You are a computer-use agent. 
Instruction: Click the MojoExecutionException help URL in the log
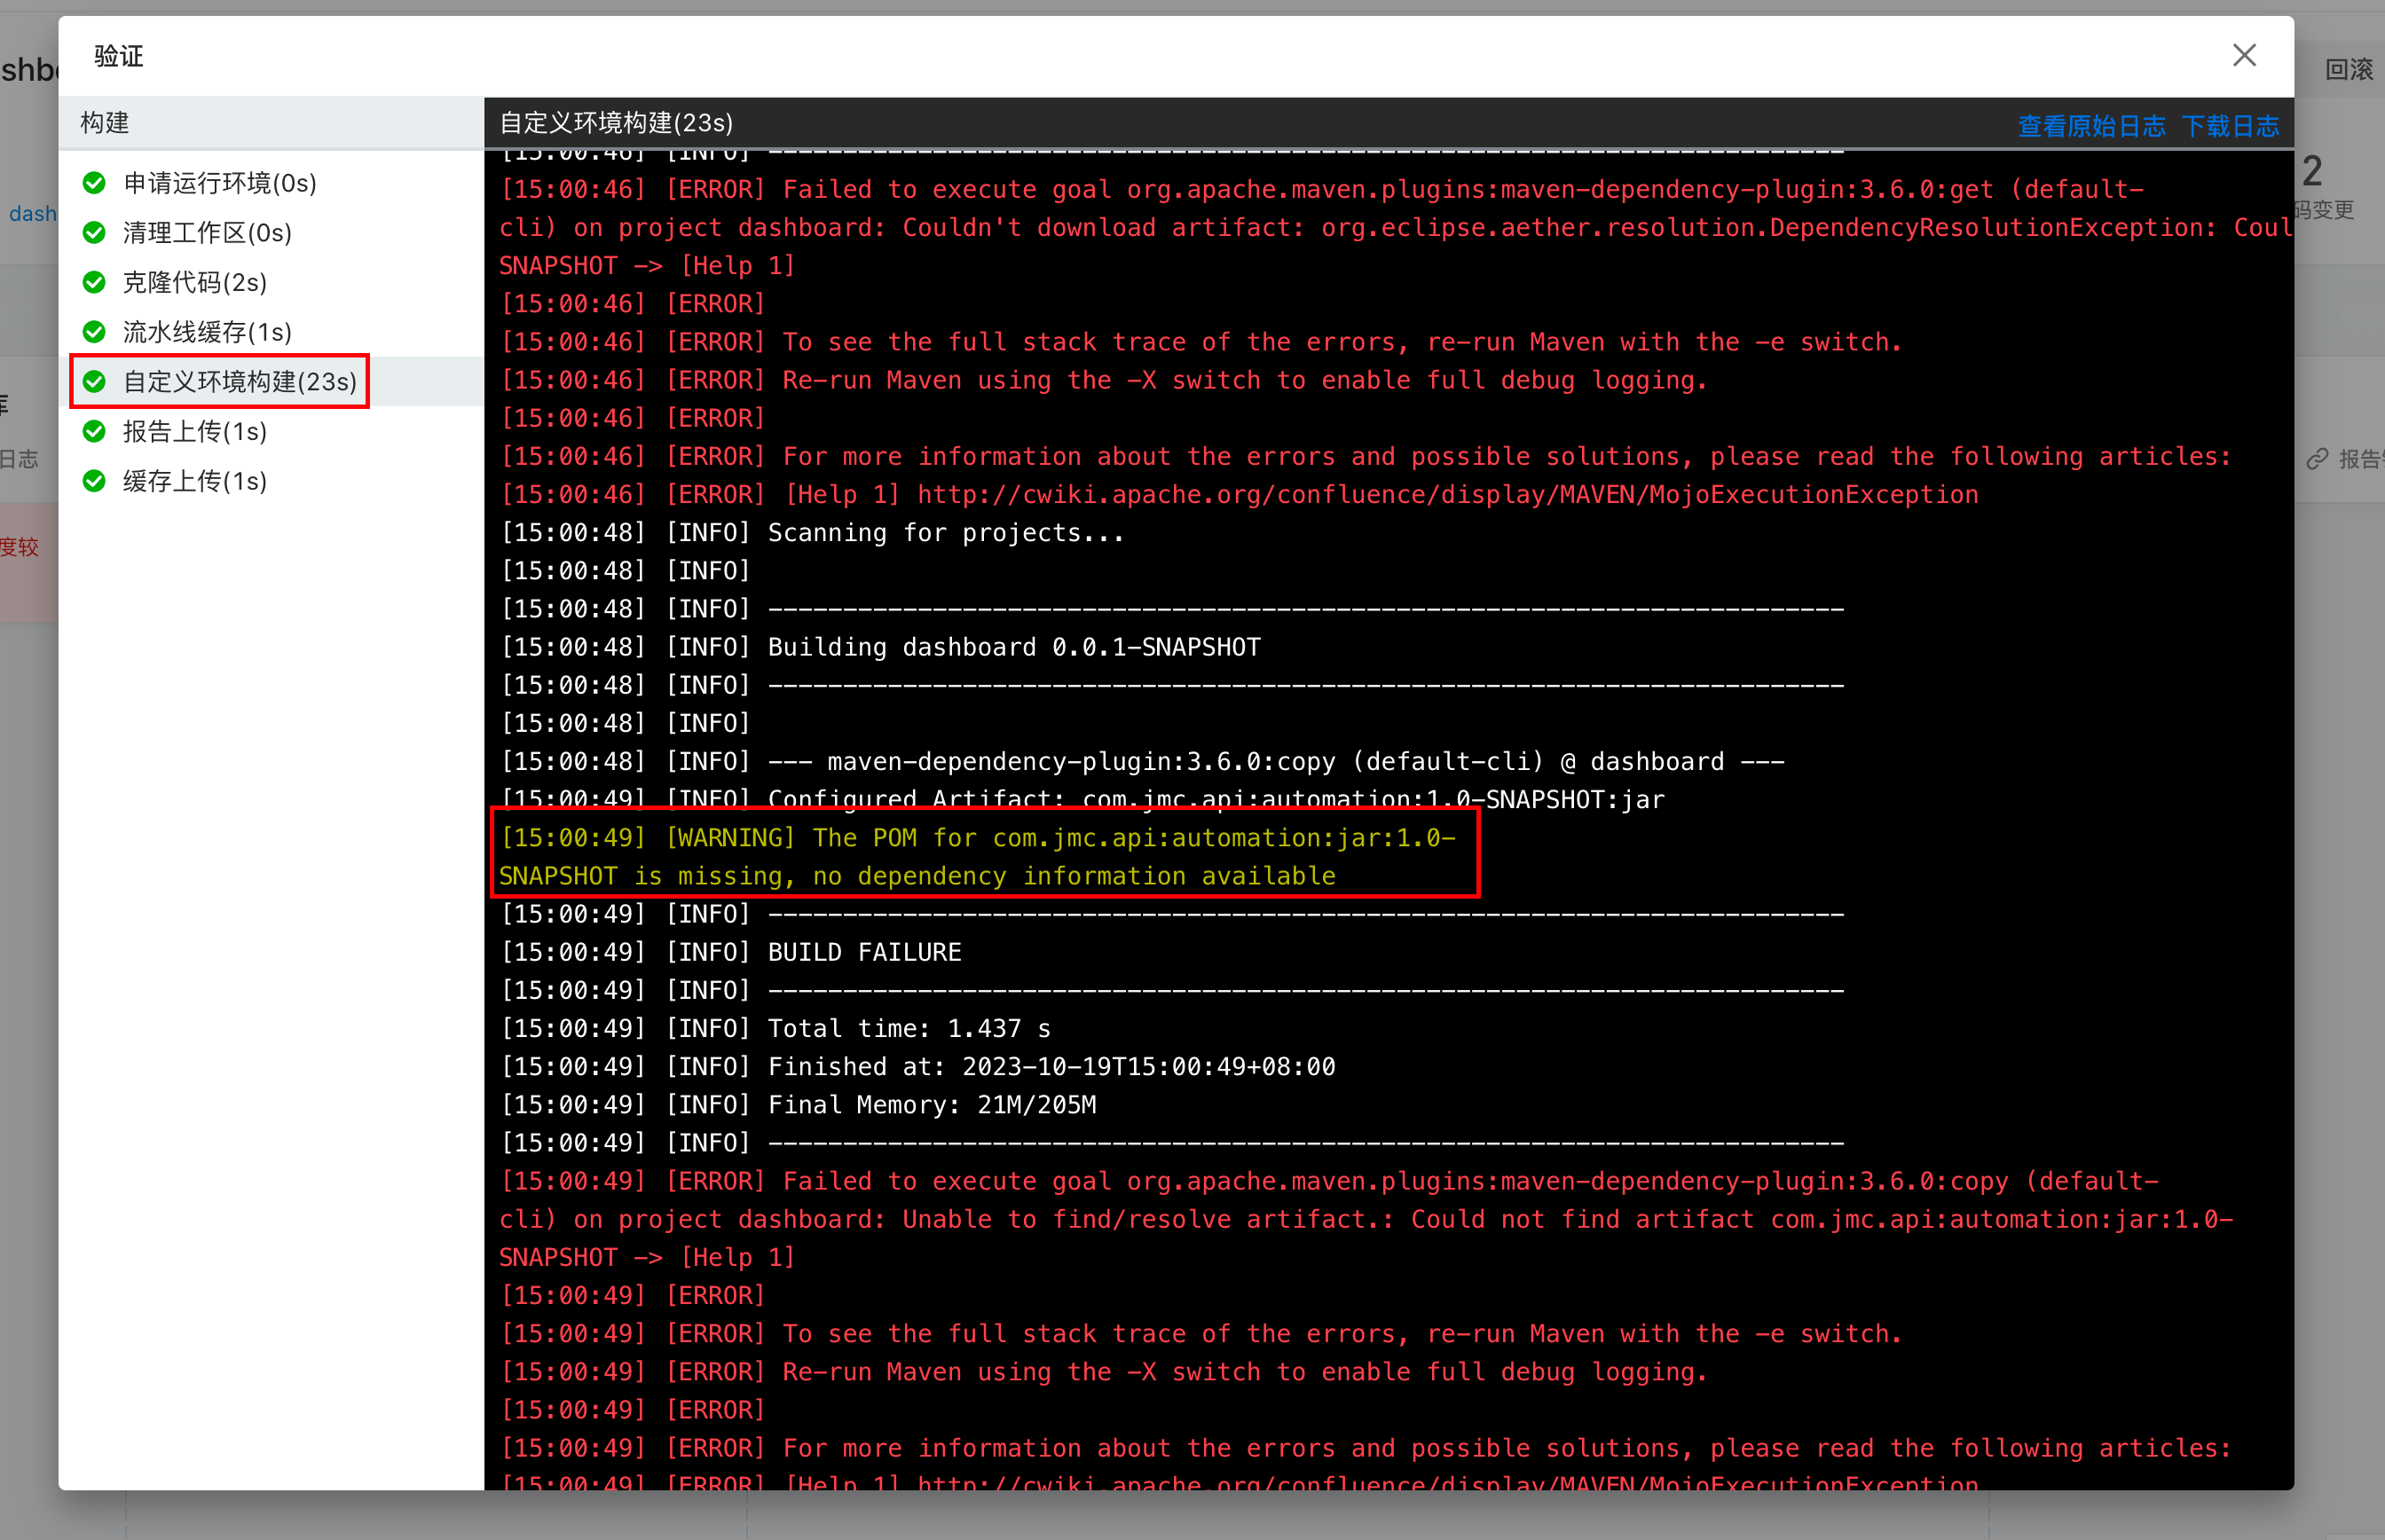coord(1447,495)
